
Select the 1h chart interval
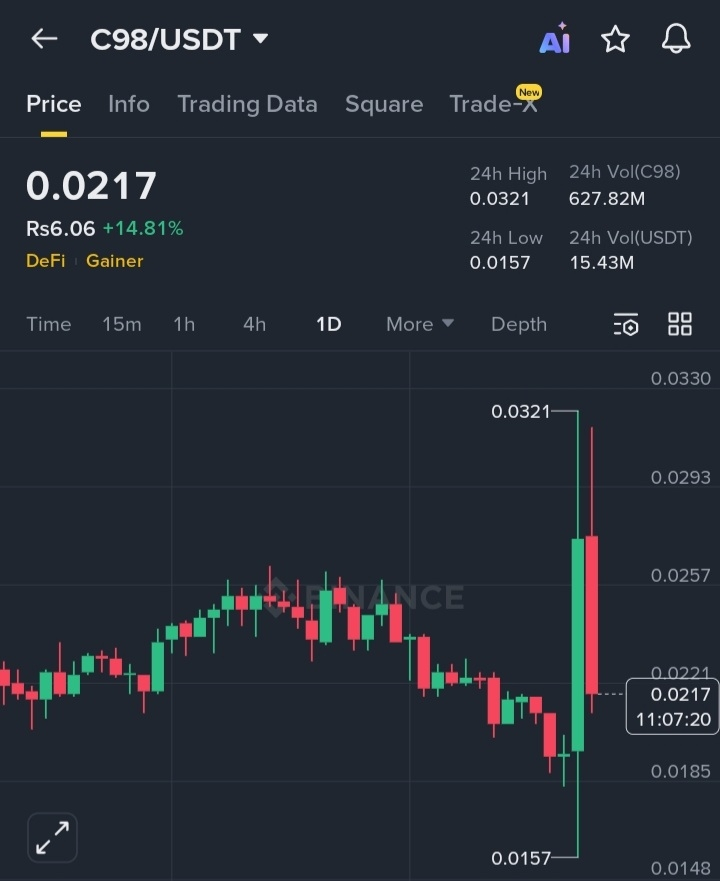click(184, 324)
